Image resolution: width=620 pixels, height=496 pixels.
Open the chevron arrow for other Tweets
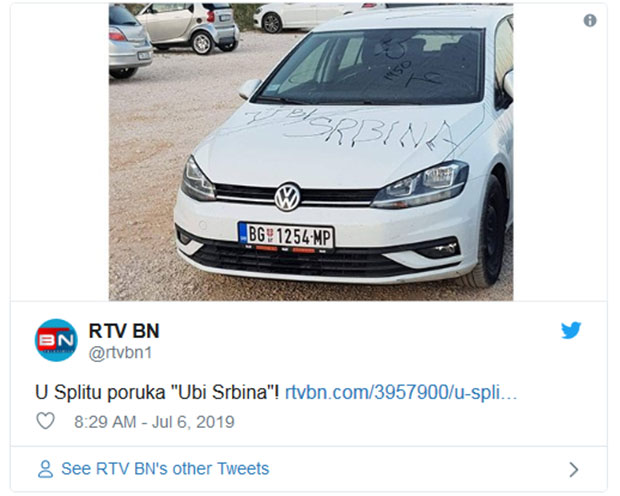click(x=574, y=469)
